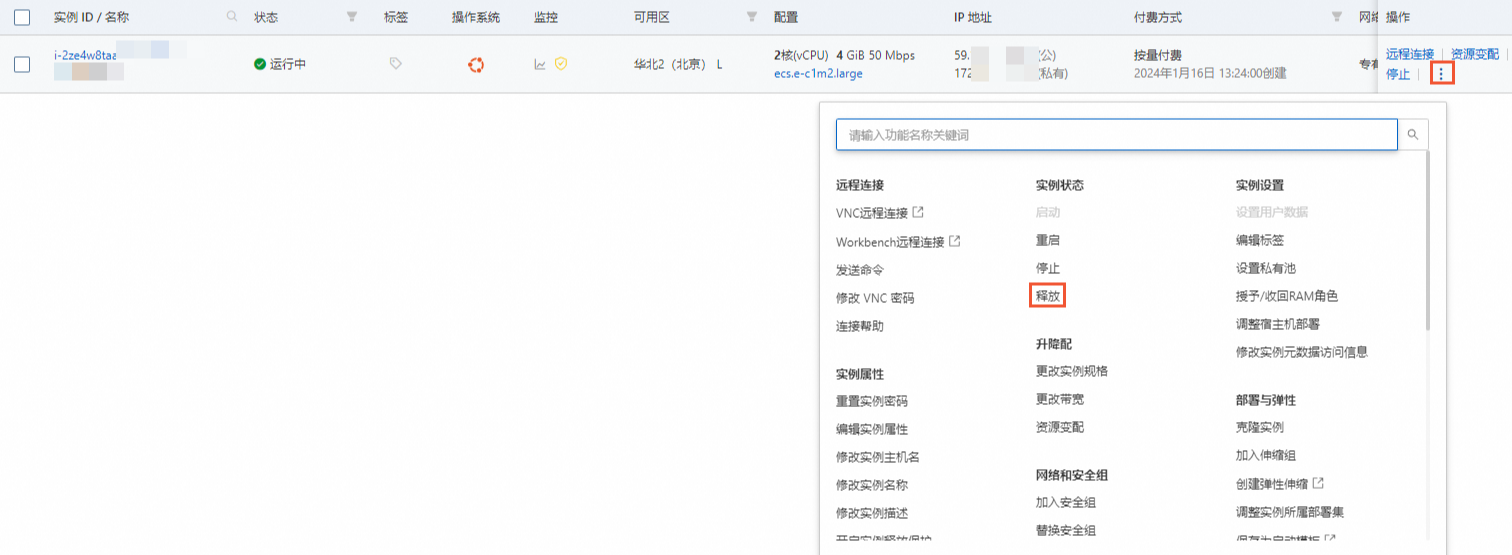
Task: Select 授予/收回RAM角色 menu entry
Action: pos(1287,296)
